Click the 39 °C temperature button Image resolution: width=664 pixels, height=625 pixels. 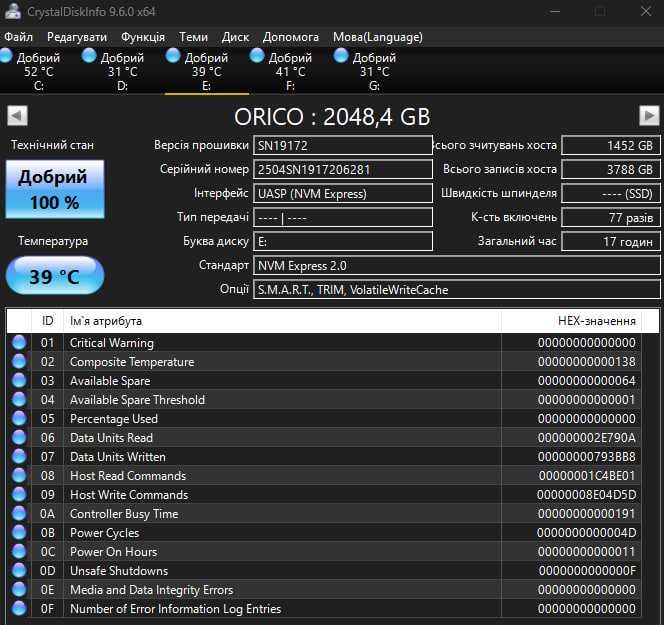point(55,276)
